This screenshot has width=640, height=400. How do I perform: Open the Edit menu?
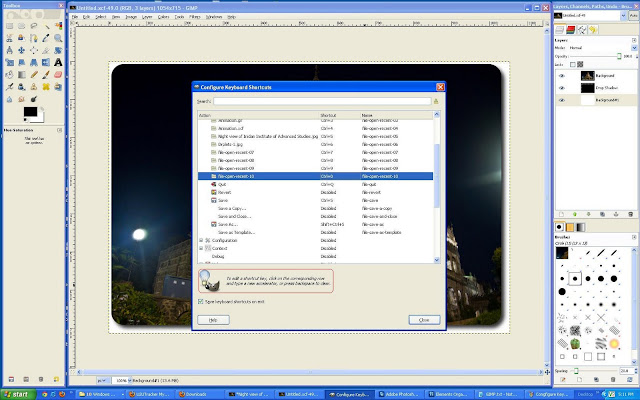coord(87,17)
